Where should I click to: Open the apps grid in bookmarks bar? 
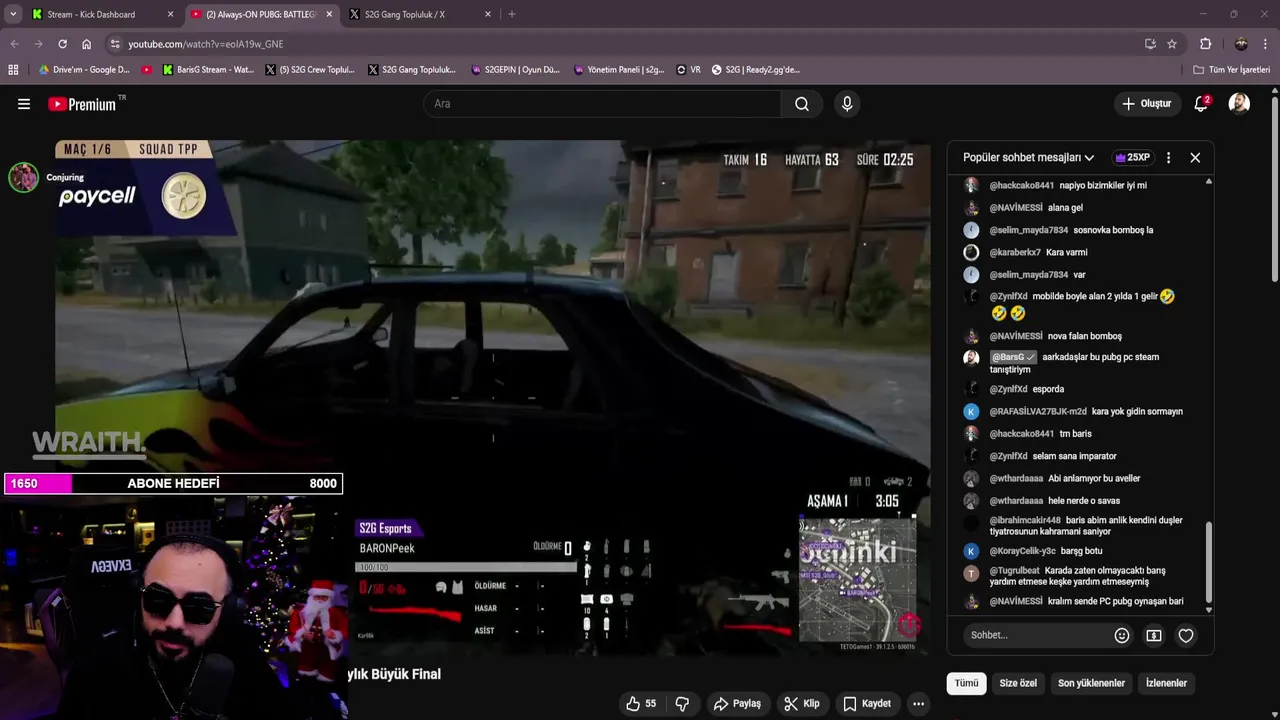click(13, 70)
